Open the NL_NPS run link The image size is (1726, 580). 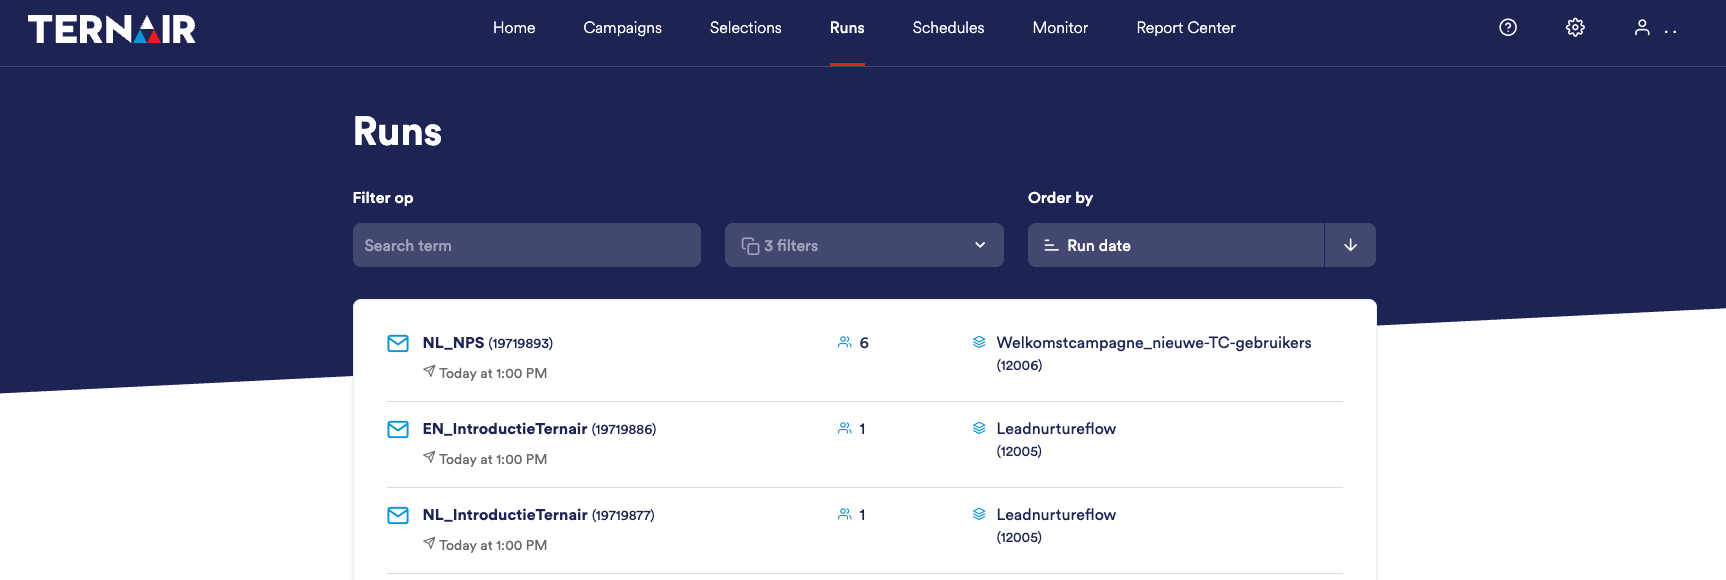click(453, 343)
